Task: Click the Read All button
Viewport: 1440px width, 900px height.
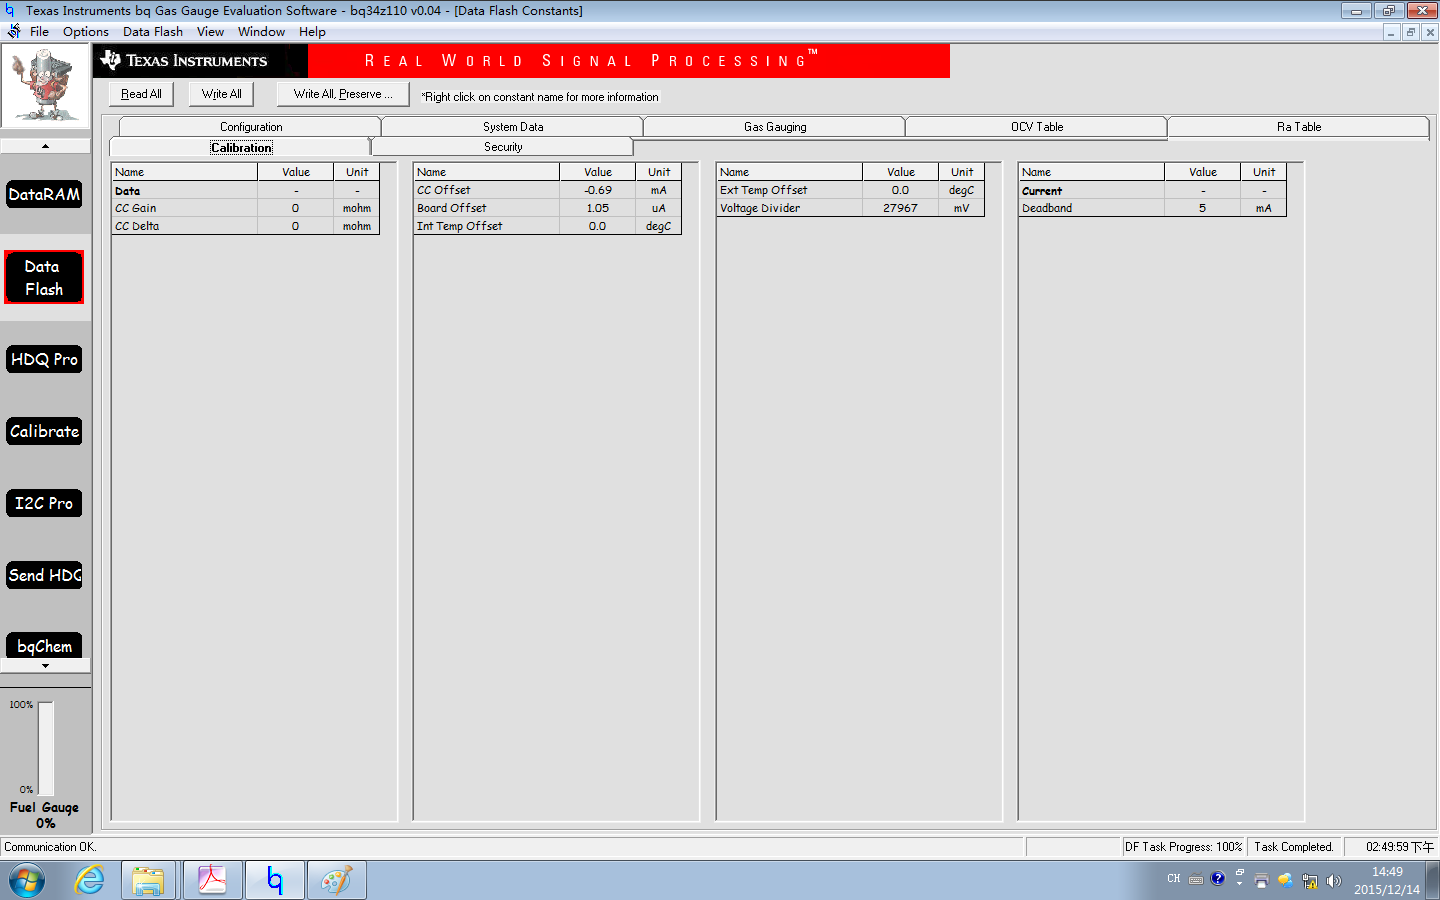Action: coord(141,94)
